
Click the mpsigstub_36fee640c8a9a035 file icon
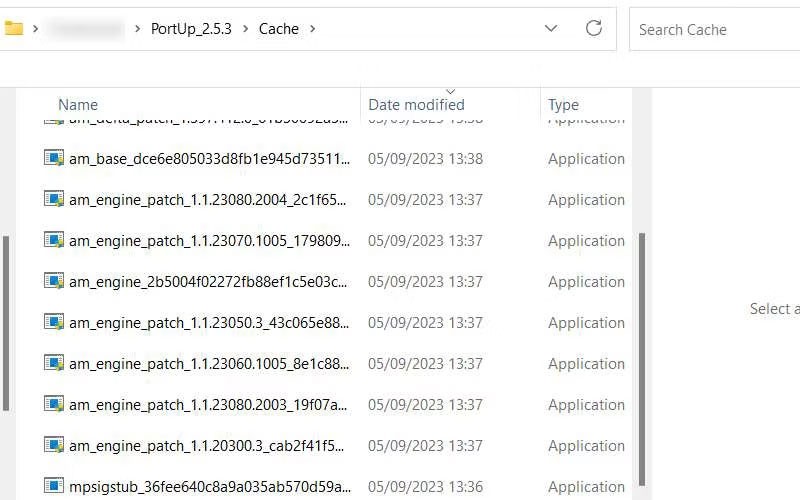coord(54,486)
